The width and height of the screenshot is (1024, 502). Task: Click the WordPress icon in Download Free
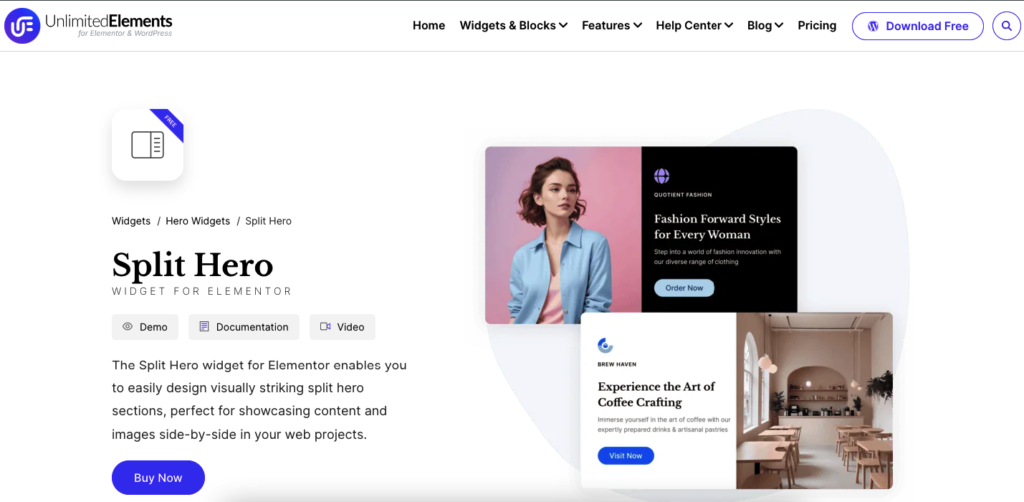[873, 26]
